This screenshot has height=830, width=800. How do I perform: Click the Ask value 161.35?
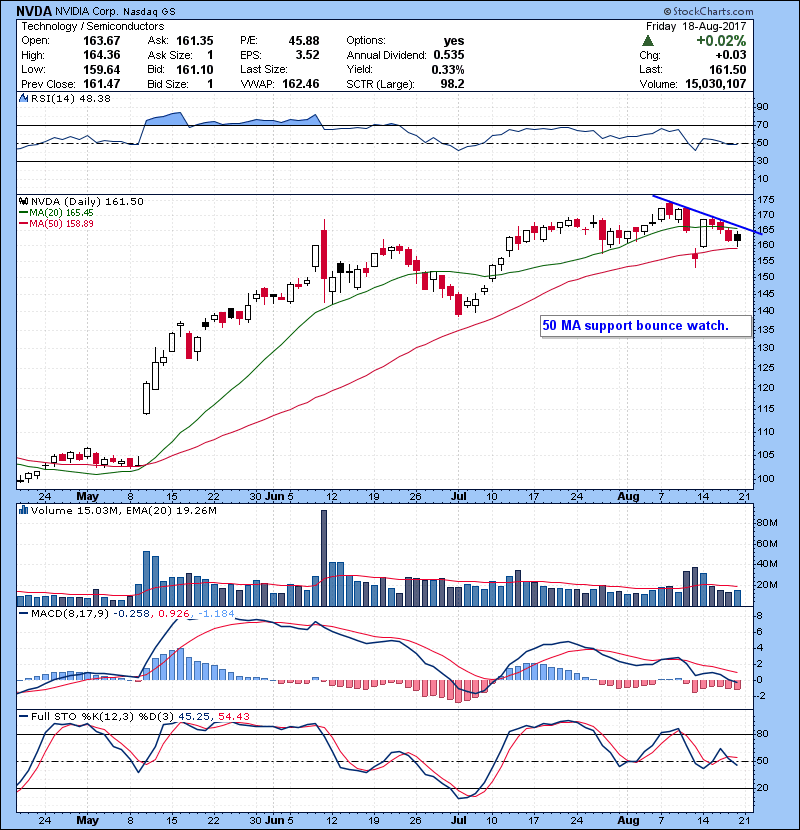click(195, 41)
